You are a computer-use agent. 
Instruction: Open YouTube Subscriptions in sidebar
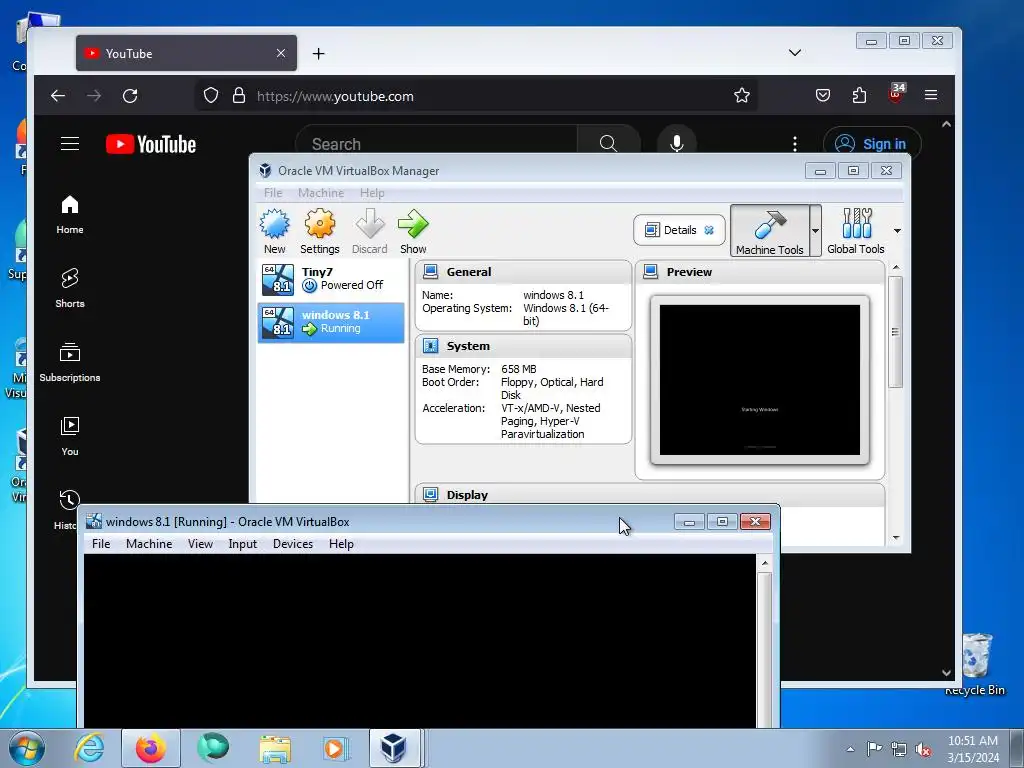pos(70,362)
